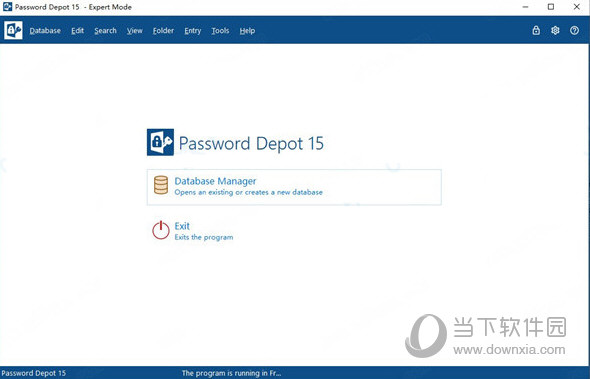This screenshot has width=590, height=379.
Task: Click the Password Depot logo in menu bar
Action: tap(13, 30)
